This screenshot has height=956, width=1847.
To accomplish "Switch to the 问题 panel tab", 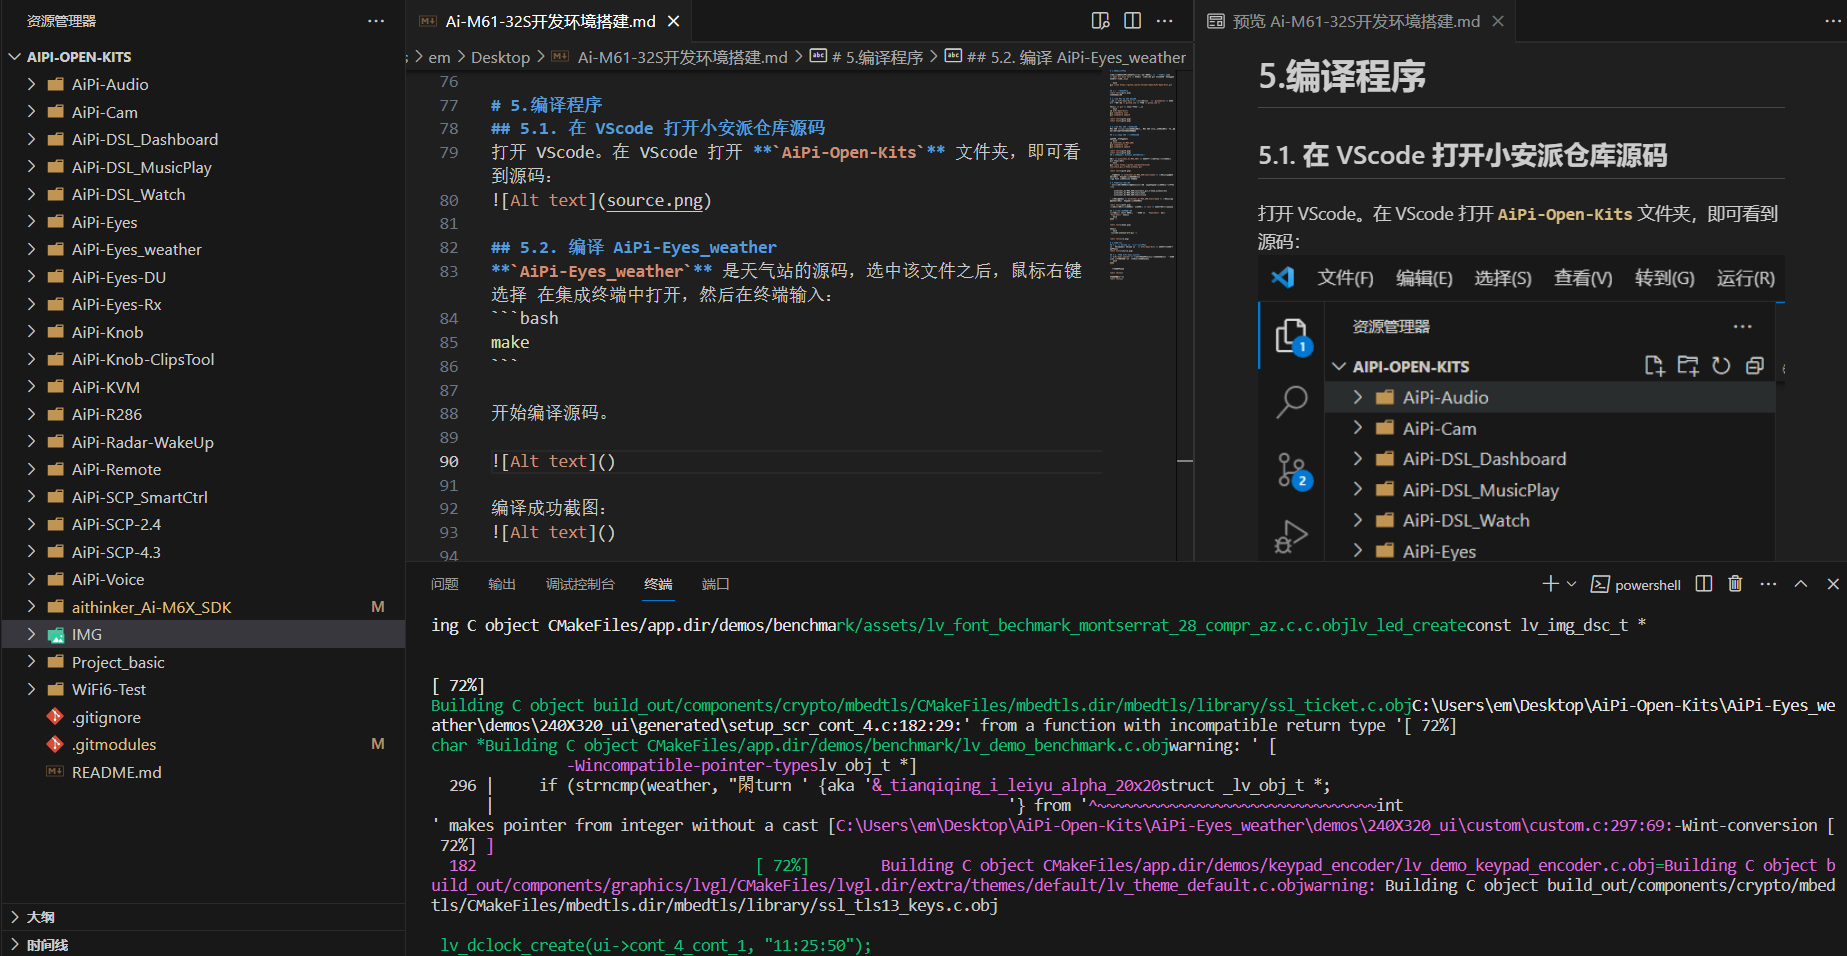I will [x=444, y=584].
